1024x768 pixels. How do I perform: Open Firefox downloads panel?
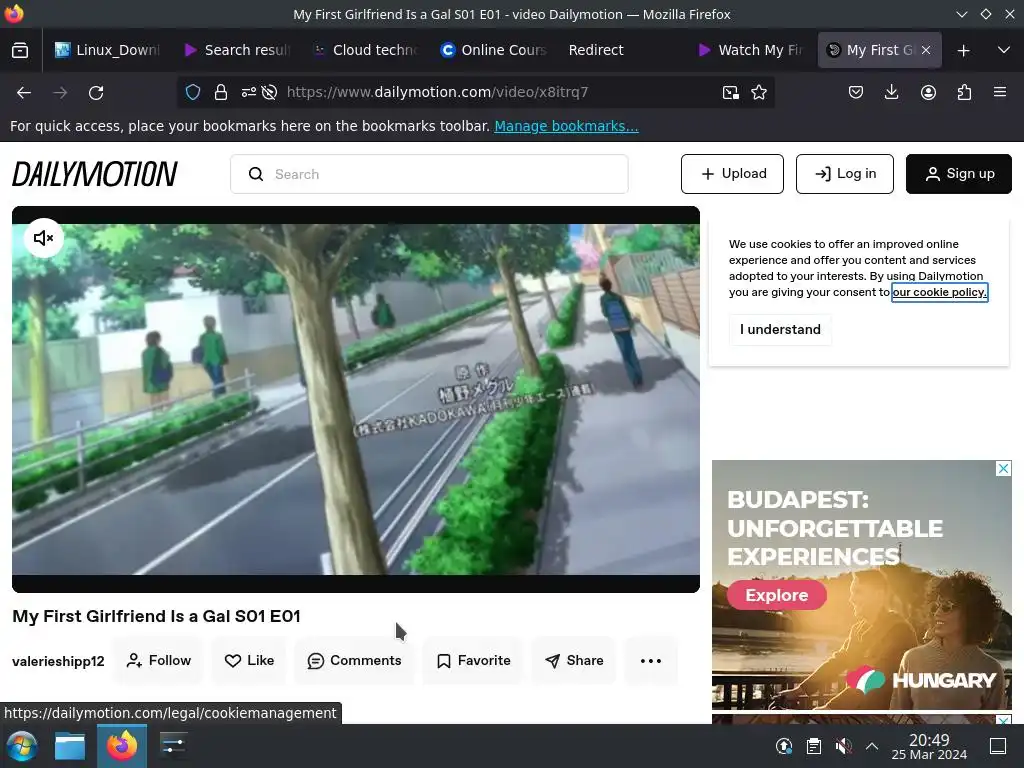pos(891,93)
